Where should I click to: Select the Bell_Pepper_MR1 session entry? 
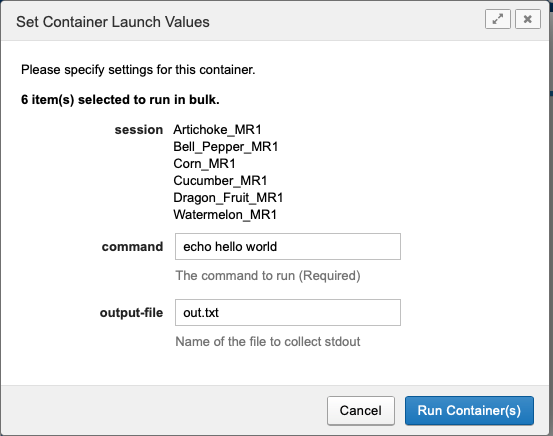pos(226,147)
